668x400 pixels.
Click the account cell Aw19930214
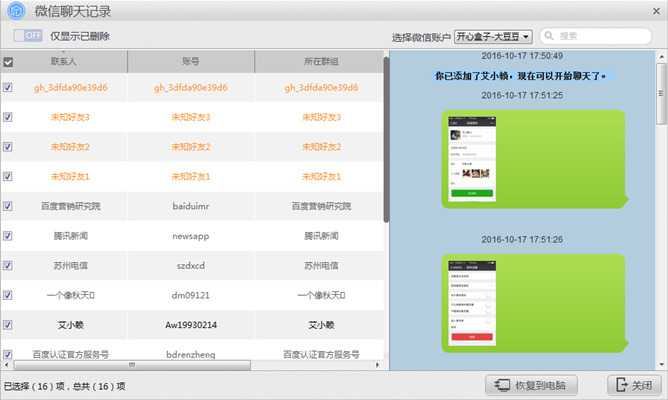coord(191,325)
